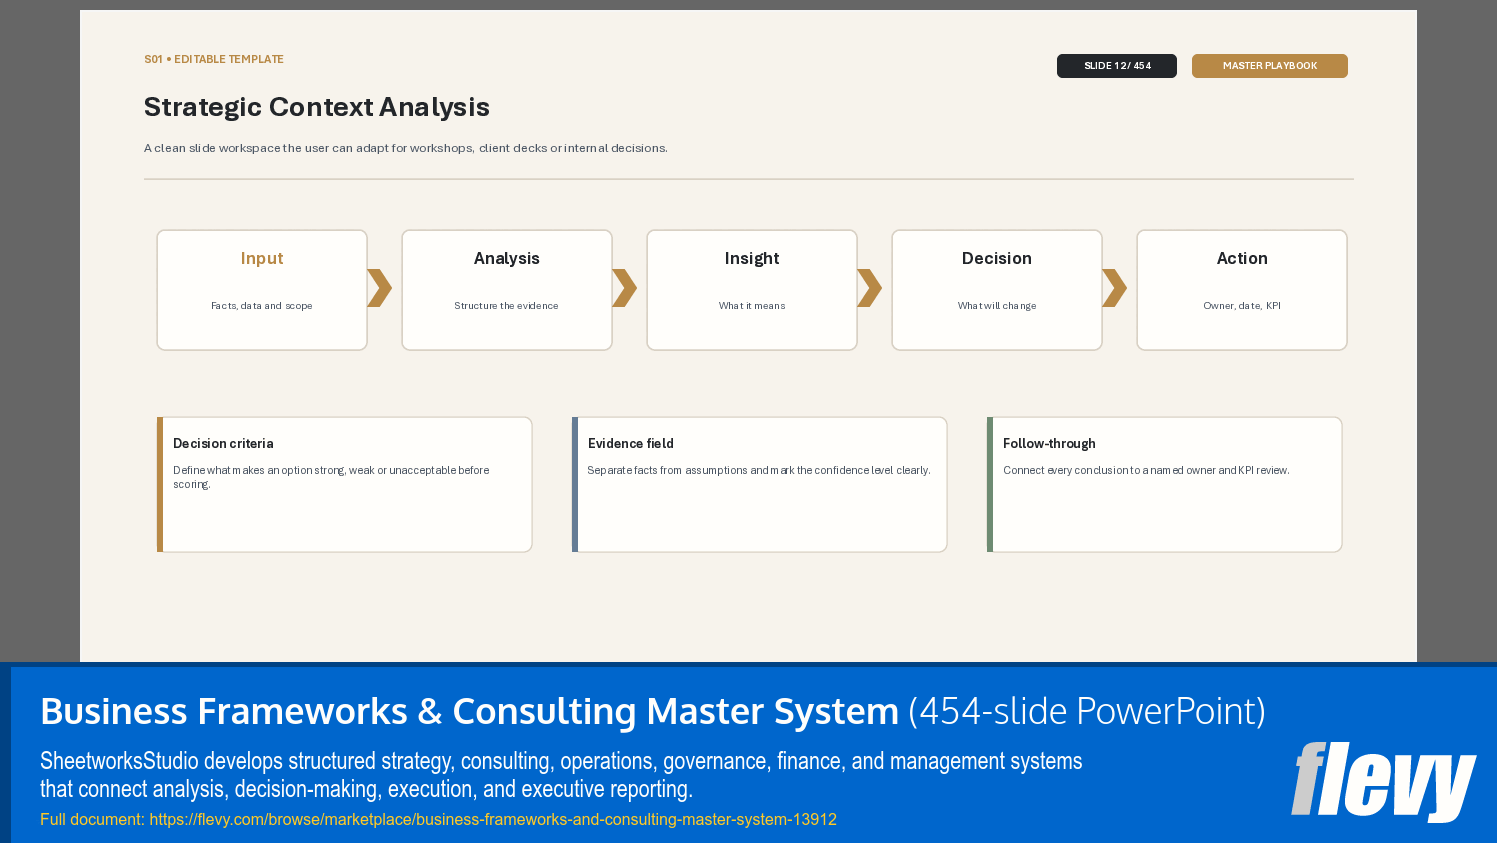Click the 'A clean slide workspace' subtitle
The height and width of the screenshot is (843, 1497).
click(406, 148)
